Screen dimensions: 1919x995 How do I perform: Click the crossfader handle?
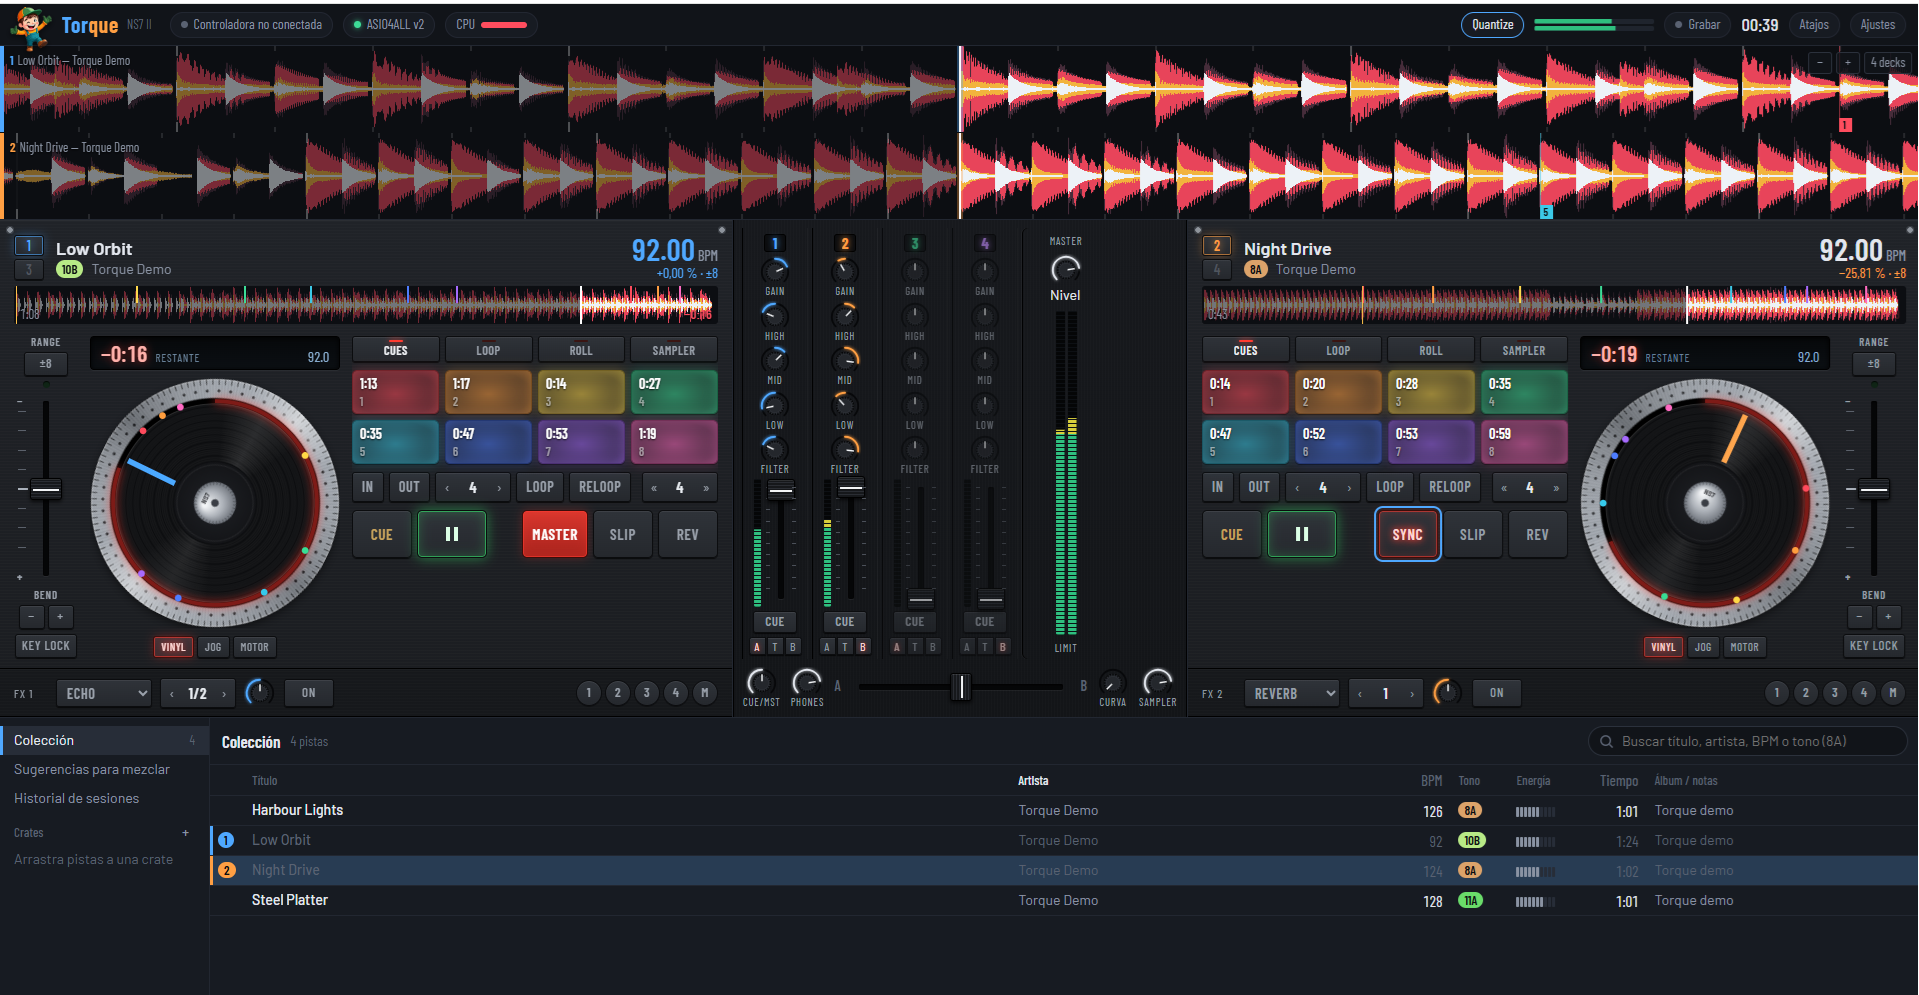960,686
